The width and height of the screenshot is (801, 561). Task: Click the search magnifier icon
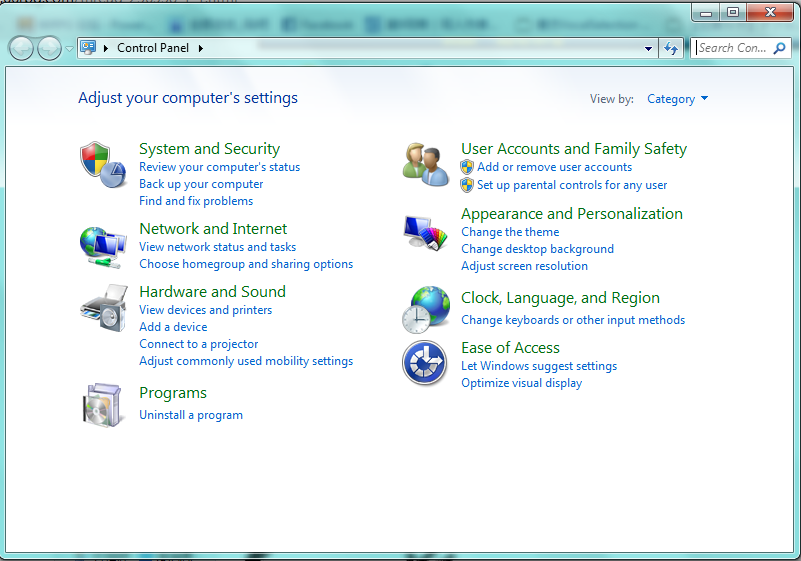click(x=780, y=48)
